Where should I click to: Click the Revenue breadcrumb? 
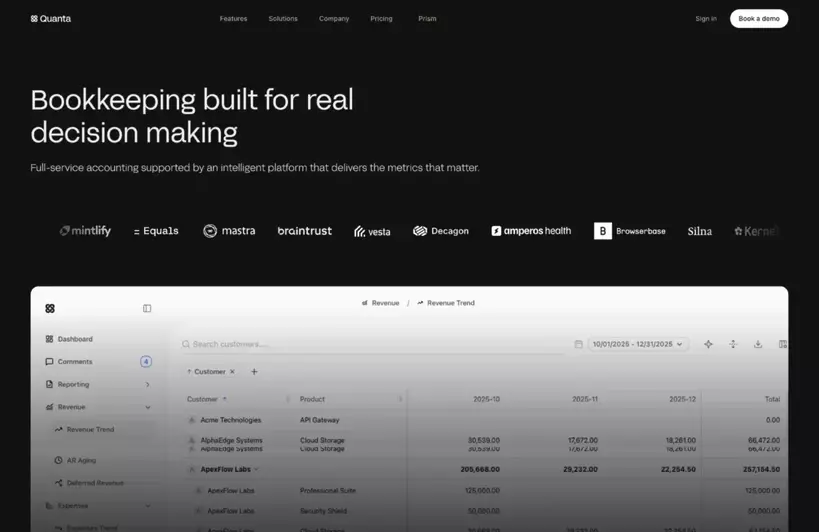pyautogui.click(x=380, y=303)
